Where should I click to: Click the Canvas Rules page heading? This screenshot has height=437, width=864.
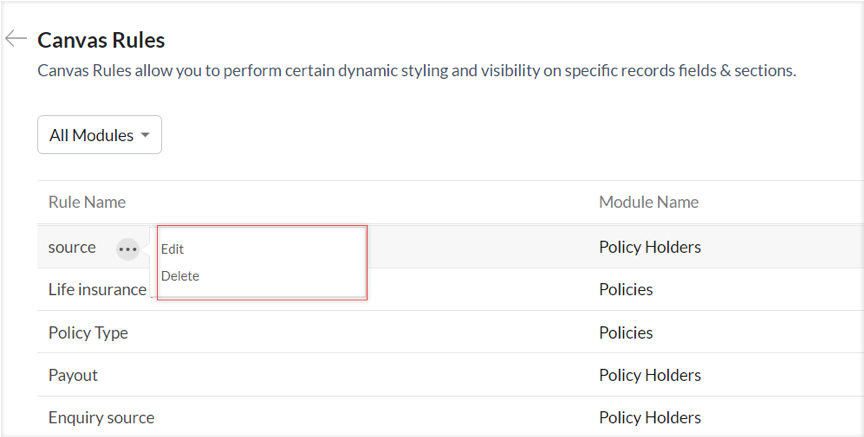(101, 40)
